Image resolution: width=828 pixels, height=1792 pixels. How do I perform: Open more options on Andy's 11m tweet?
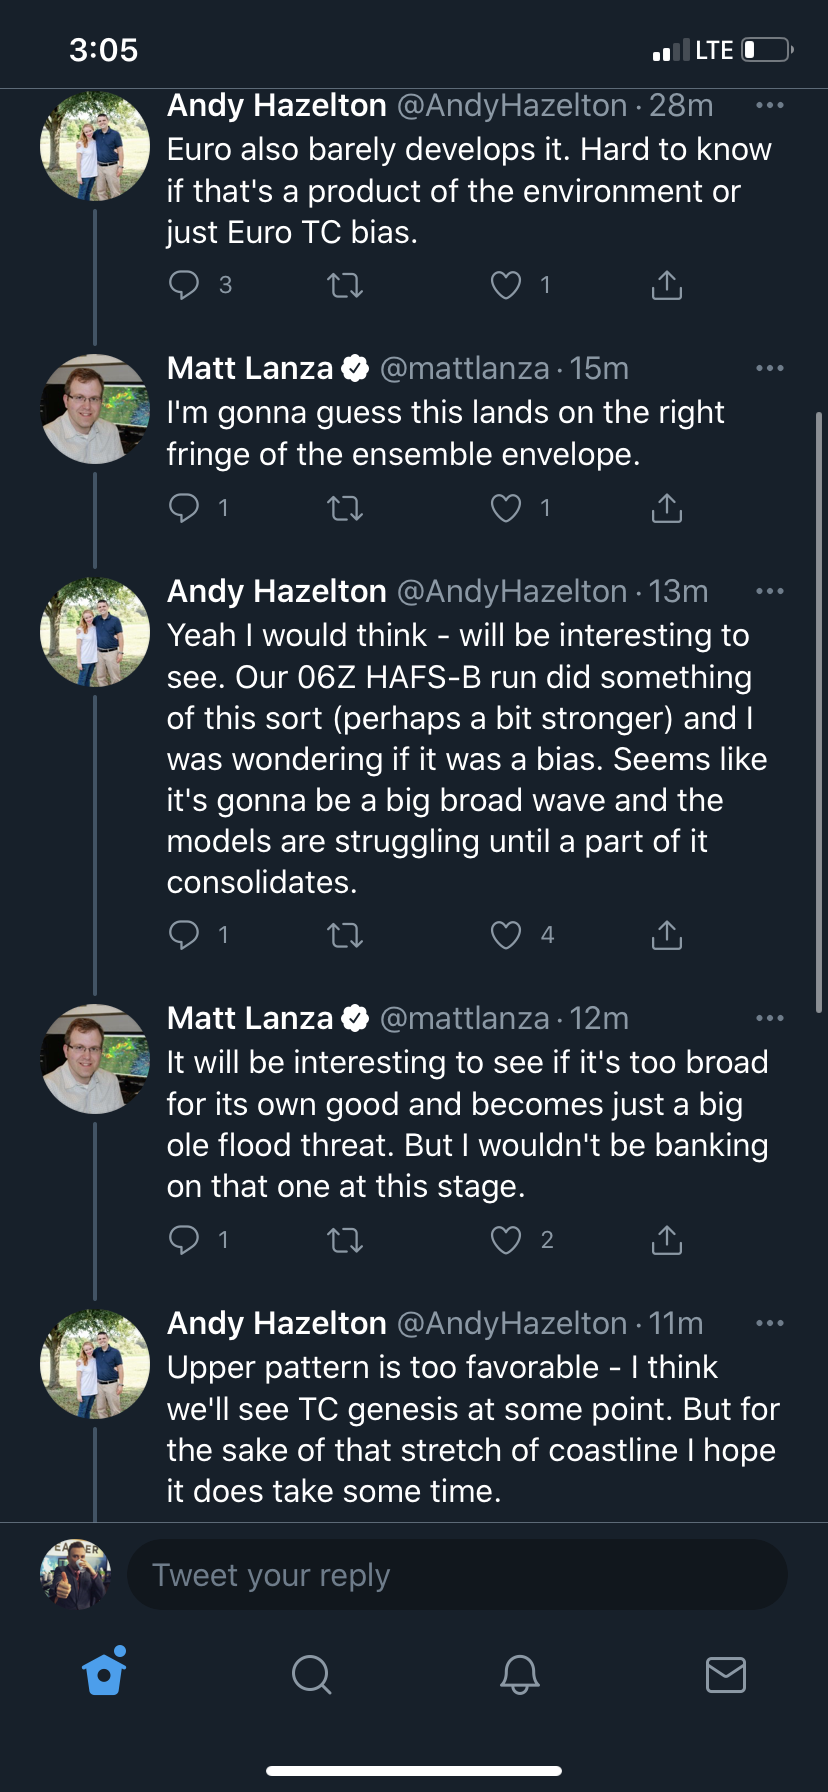tap(769, 1323)
